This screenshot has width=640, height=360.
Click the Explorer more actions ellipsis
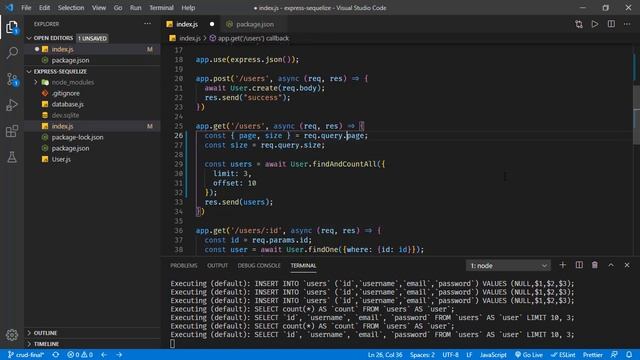click(147, 24)
